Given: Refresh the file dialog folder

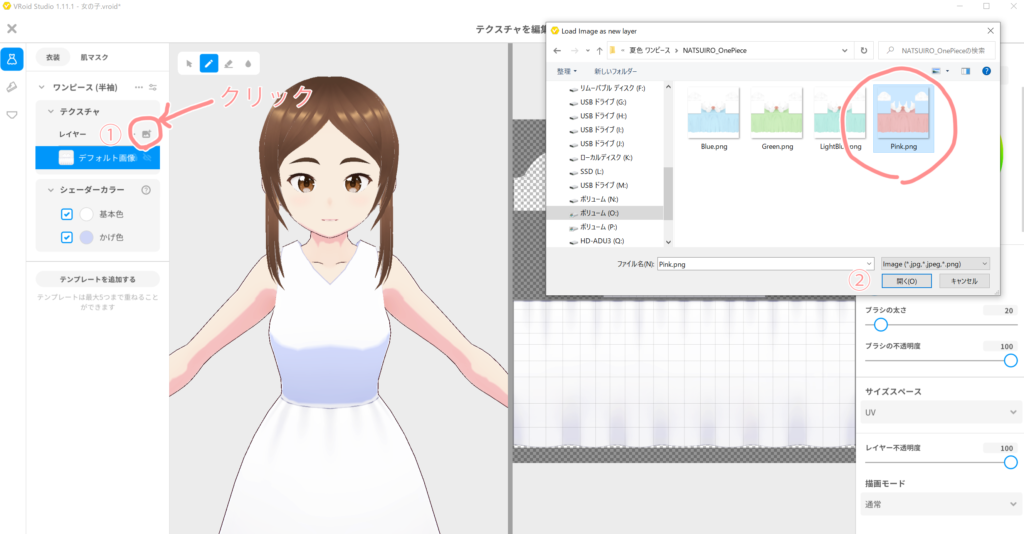Looking at the screenshot, I should (x=863, y=49).
